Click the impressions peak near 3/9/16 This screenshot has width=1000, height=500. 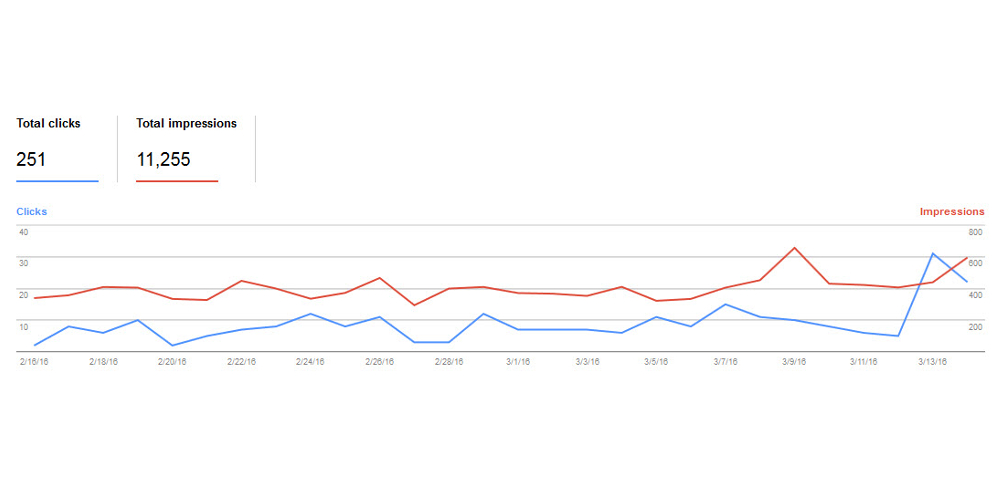click(x=794, y=247)
